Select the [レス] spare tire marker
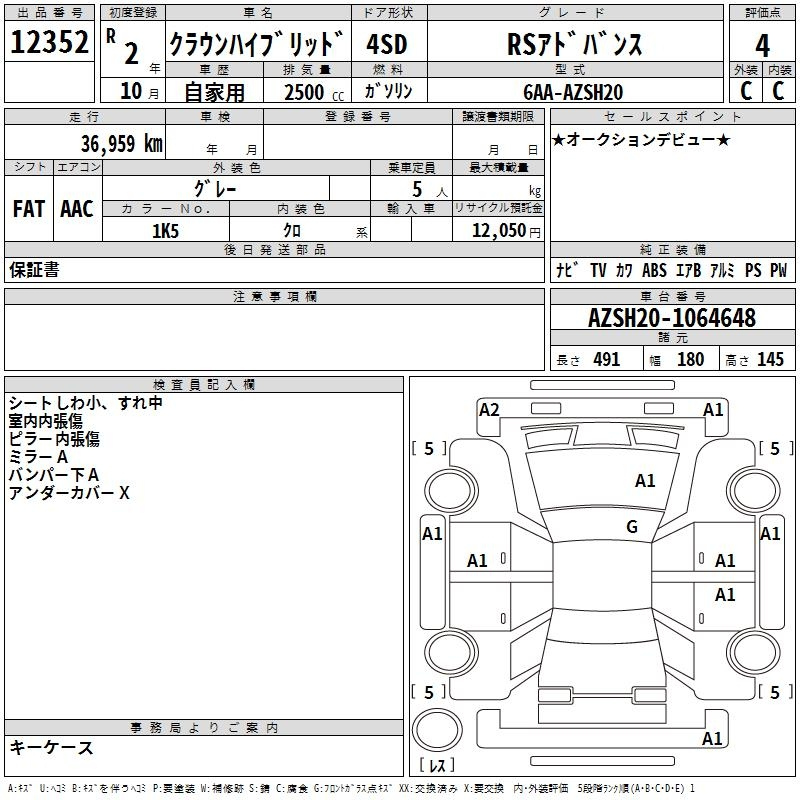Screen dimensions: 800x800 [x=436, y=766]
